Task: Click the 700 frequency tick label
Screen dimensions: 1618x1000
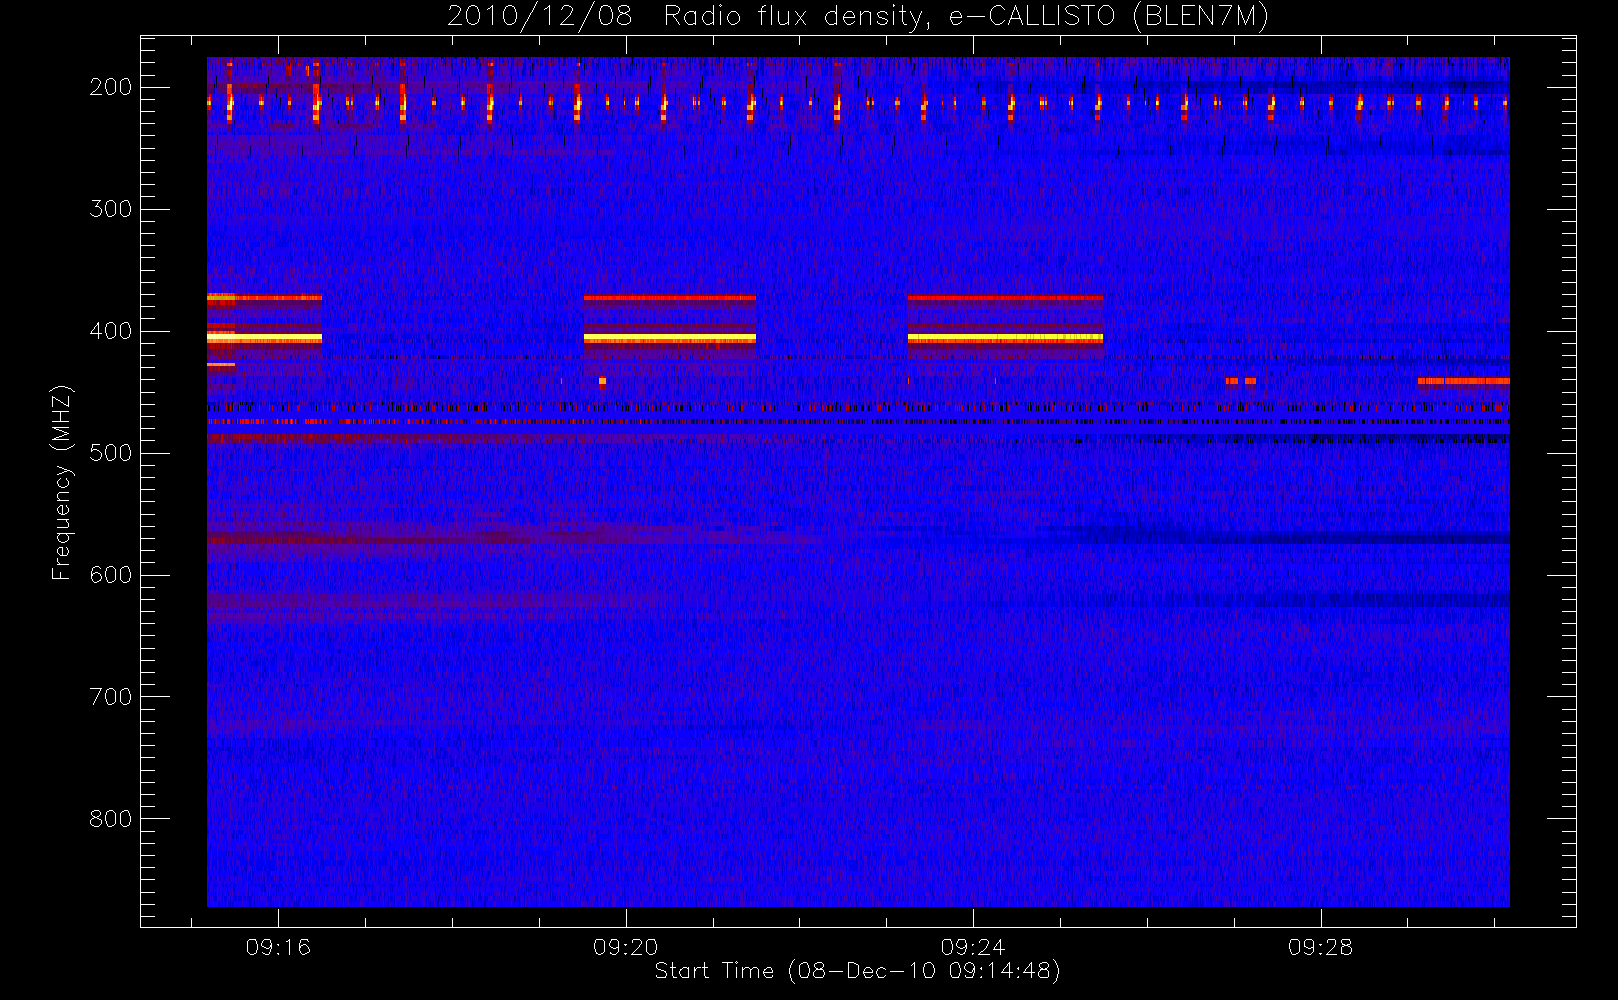Action: click(111, 697)
